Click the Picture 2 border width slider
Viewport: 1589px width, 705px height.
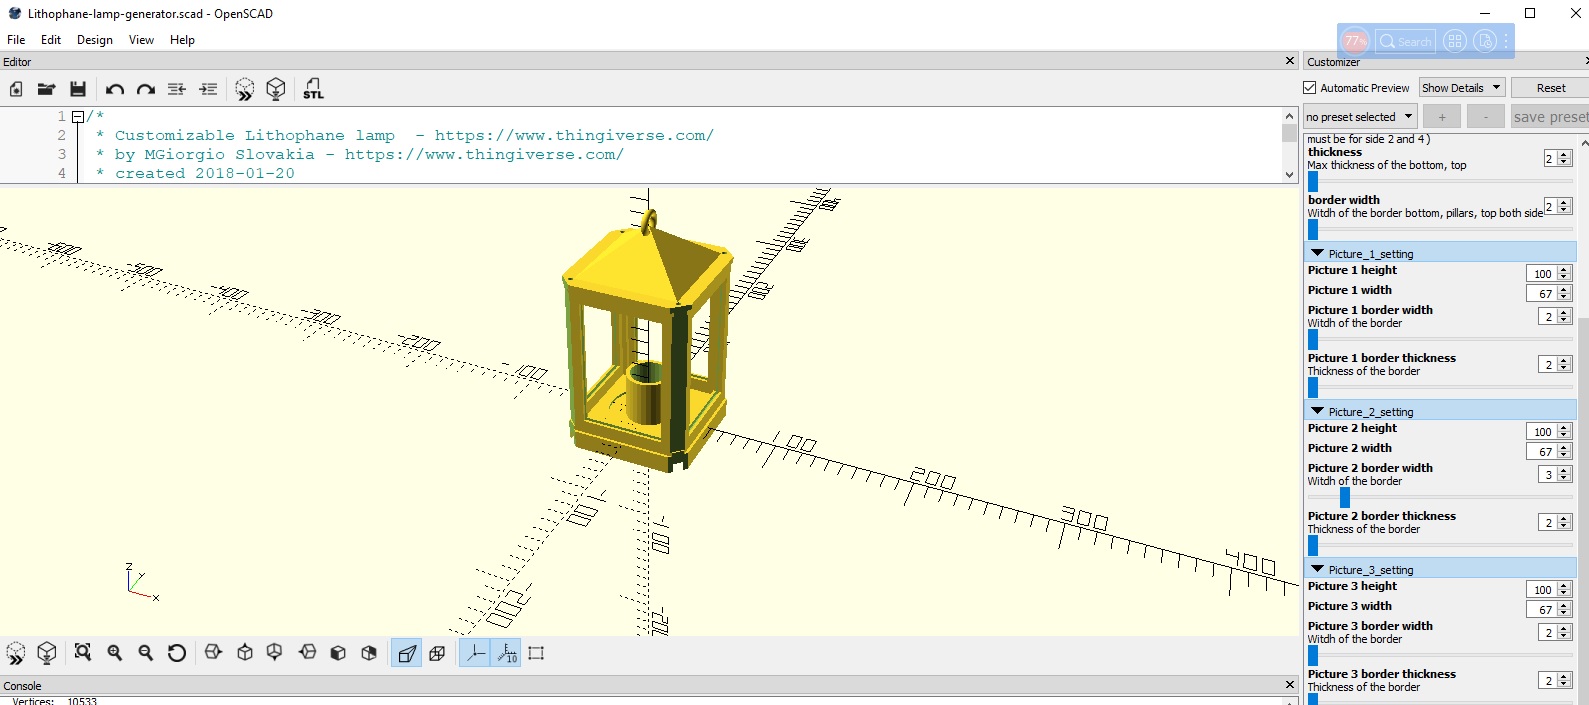[1345, 497]
